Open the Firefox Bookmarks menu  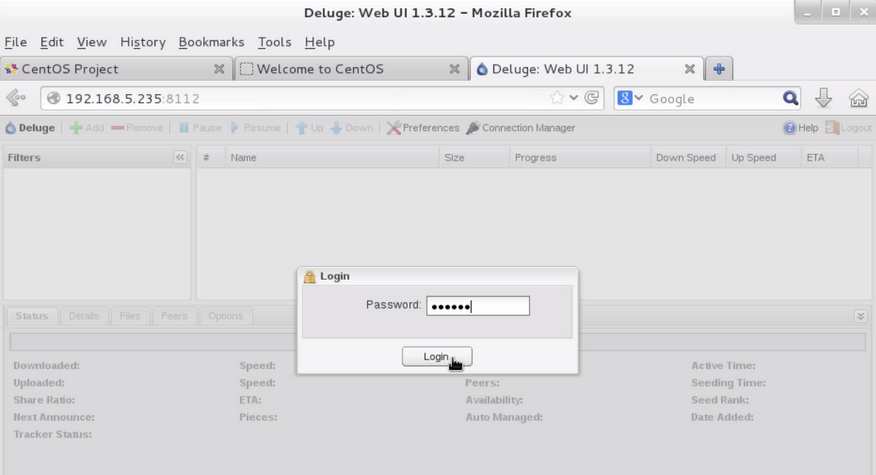(x=211, y=42)
